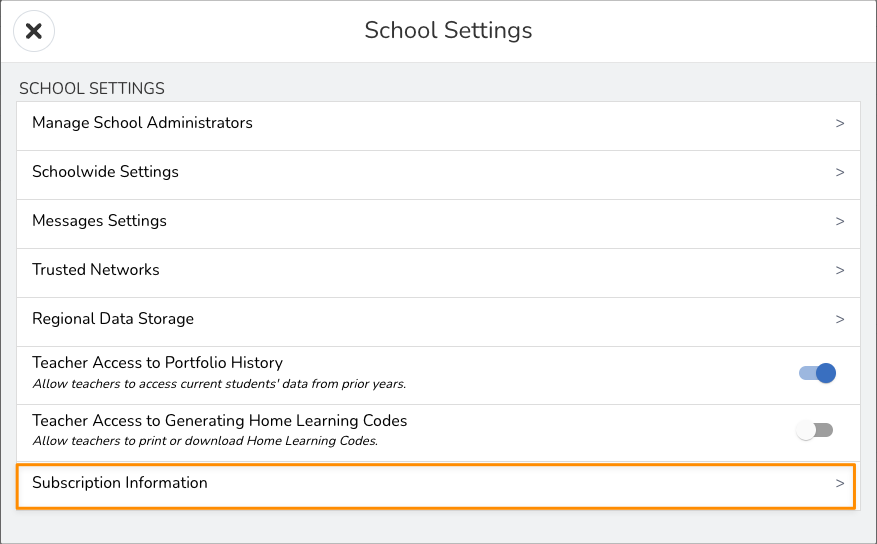
Task: Click the Subscription Information chevron arrow
Action: (x=840, y=483)
